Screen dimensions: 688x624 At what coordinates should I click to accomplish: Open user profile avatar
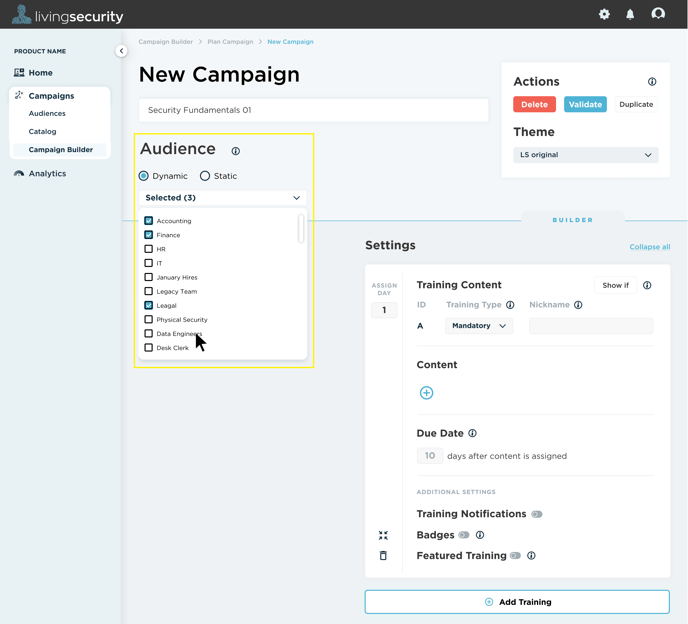[x=658, y=14]
